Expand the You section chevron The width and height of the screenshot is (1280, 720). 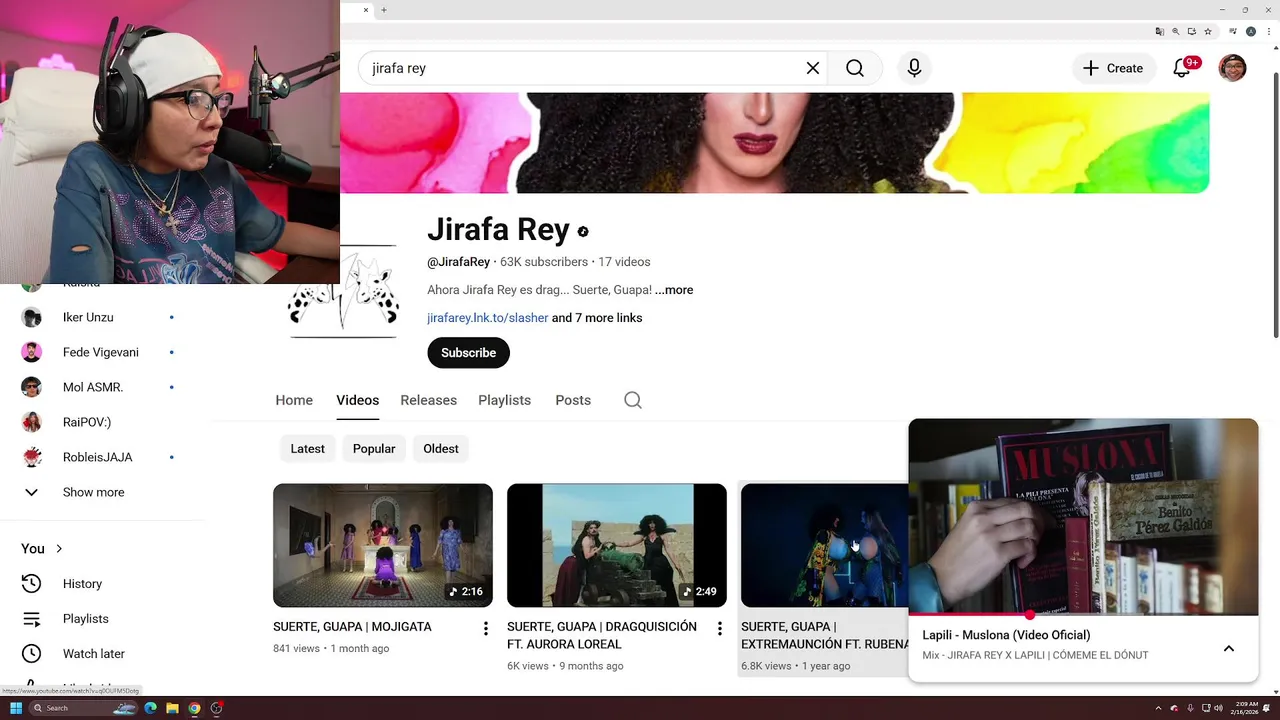[59, 548]
